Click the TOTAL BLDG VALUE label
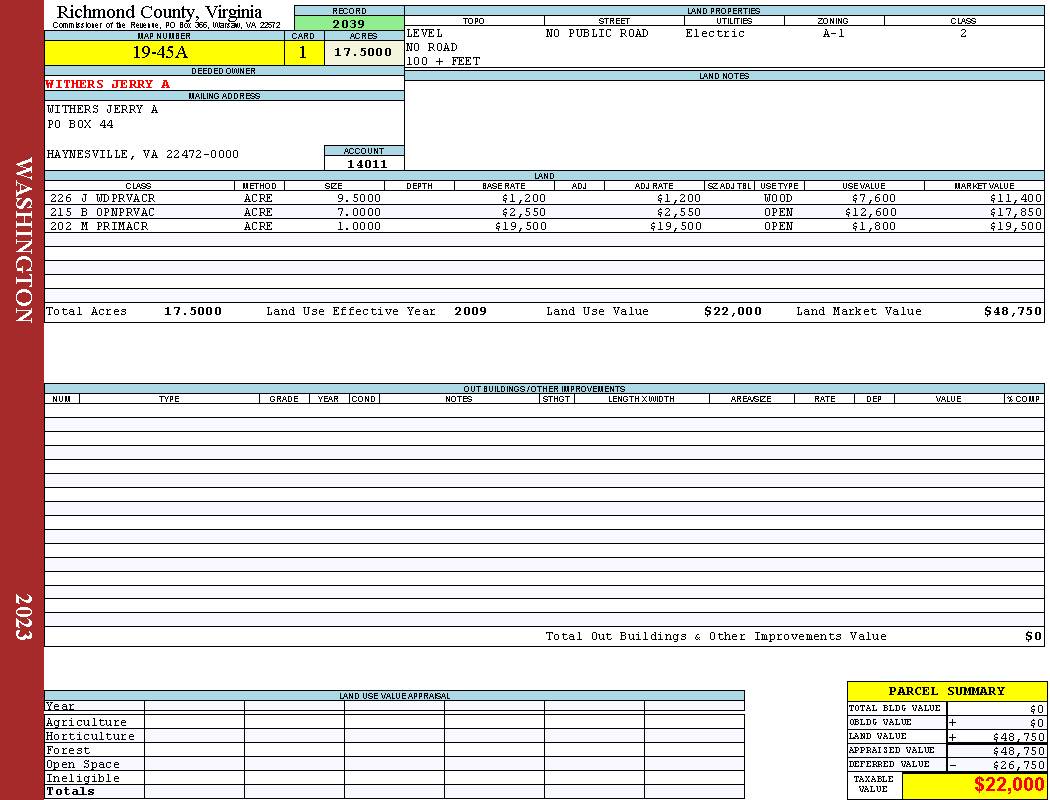Viewport: 1050px width, 800px height. point(895,708)
